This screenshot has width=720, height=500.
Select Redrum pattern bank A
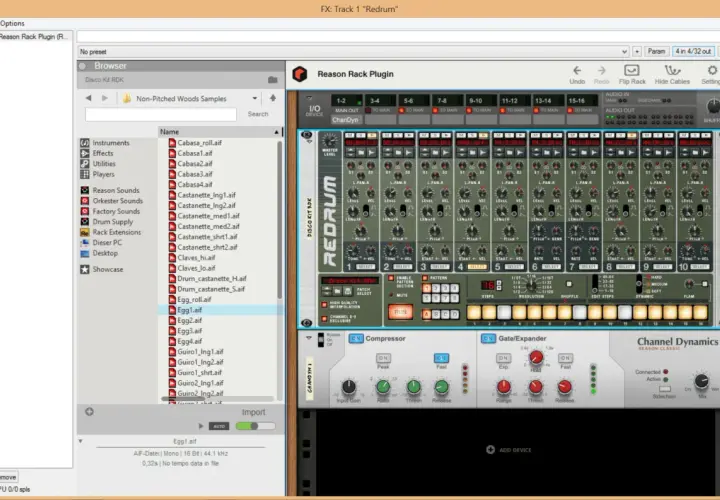427,315
